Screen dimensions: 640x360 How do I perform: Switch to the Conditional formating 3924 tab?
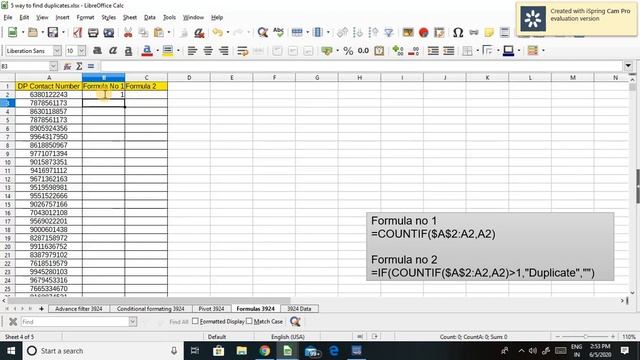click(151, 309)
